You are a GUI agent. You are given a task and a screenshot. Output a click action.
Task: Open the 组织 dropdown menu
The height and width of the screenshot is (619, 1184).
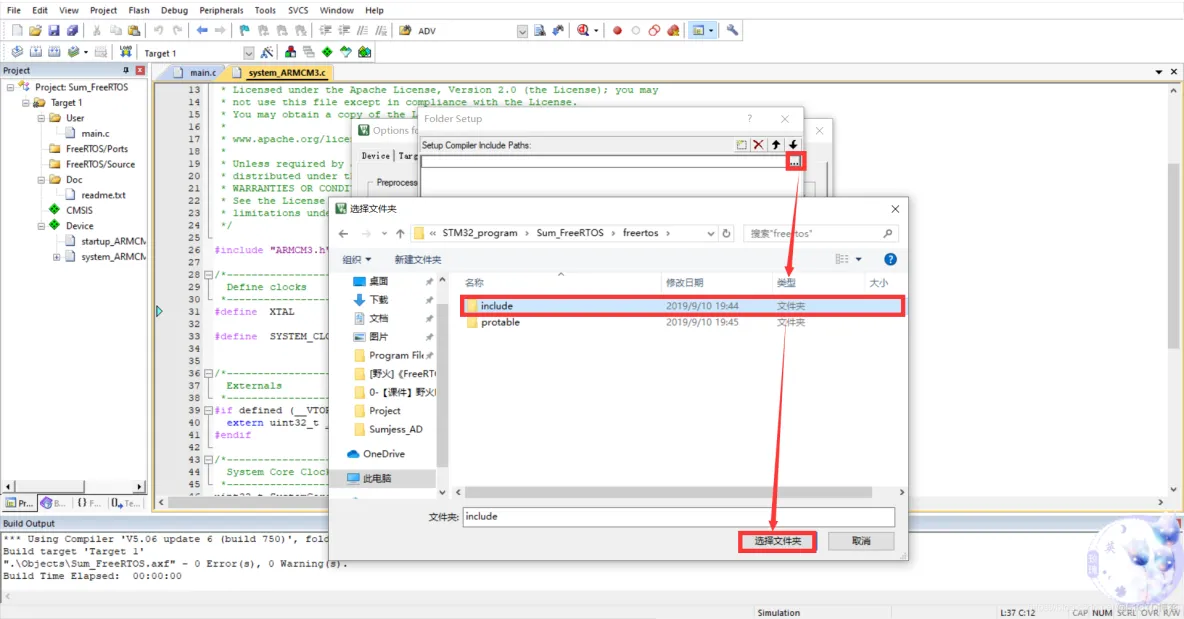[356, 260]
